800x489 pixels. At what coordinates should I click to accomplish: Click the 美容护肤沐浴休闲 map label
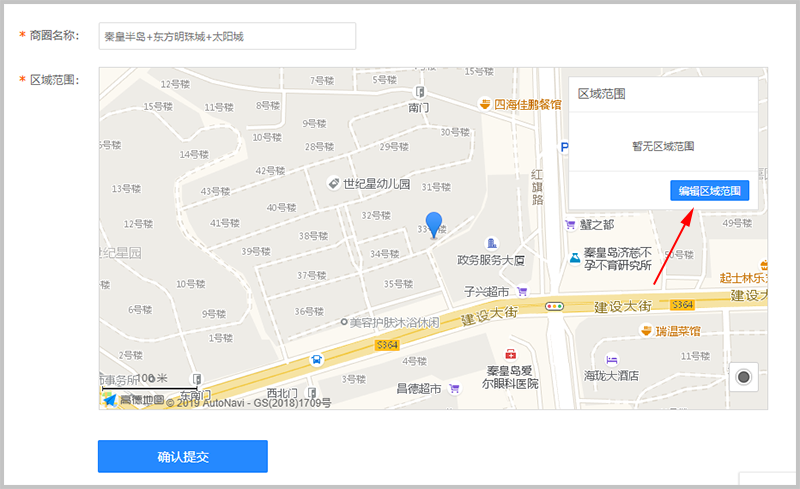click(x=394, y=322)
